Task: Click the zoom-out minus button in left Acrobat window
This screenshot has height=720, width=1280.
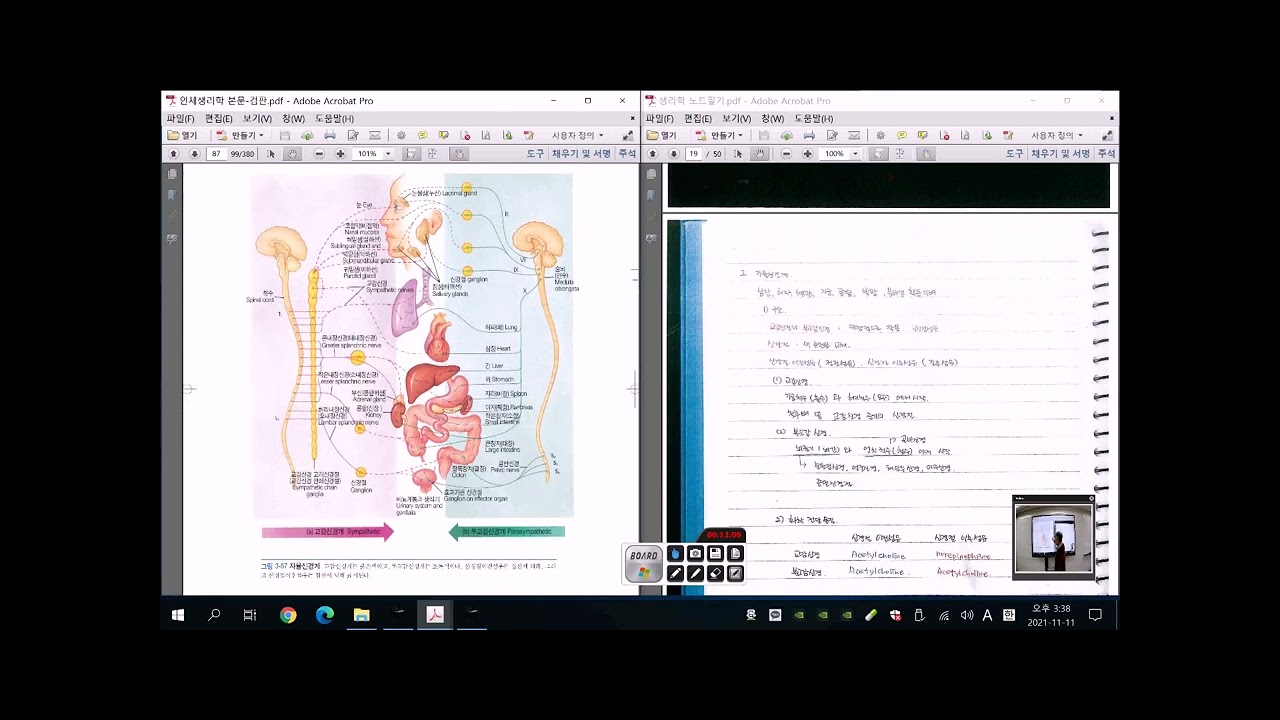Action: (x=319, y=154)
